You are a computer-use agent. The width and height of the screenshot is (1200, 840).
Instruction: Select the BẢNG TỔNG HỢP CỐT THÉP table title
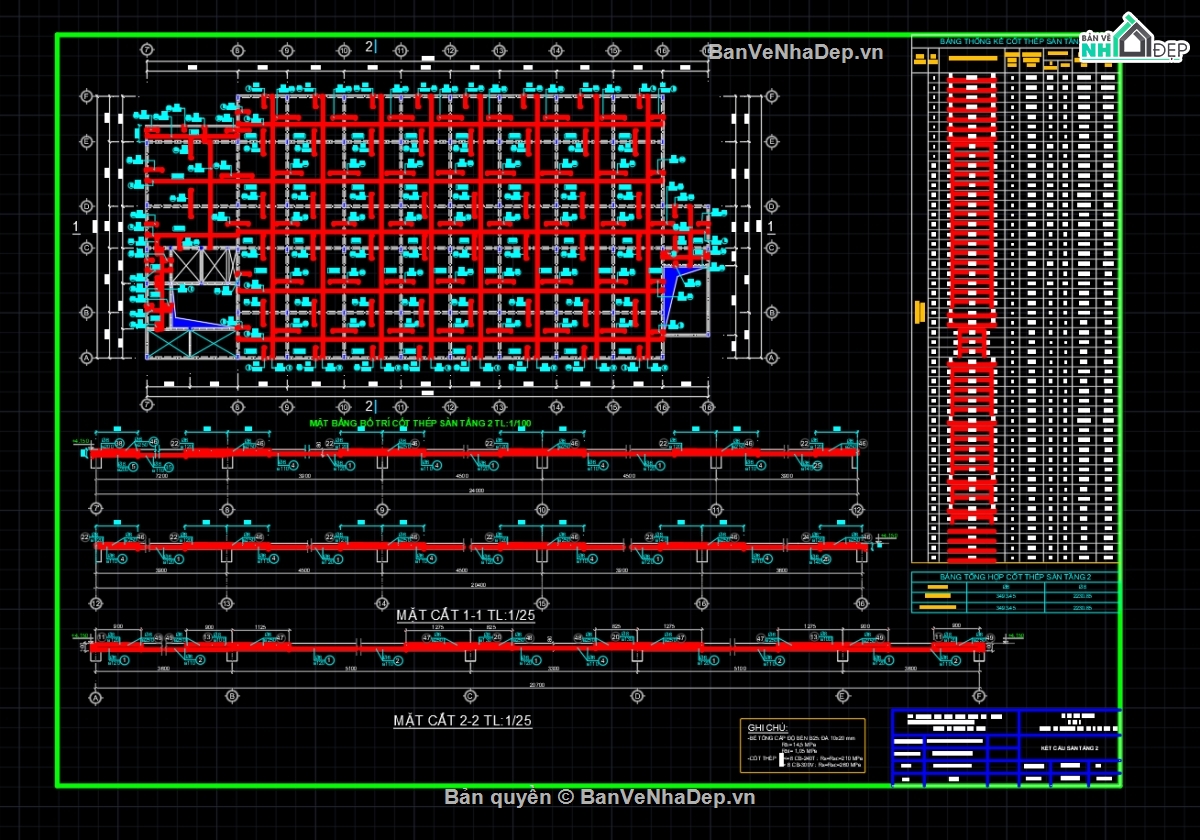[1013, 577]
